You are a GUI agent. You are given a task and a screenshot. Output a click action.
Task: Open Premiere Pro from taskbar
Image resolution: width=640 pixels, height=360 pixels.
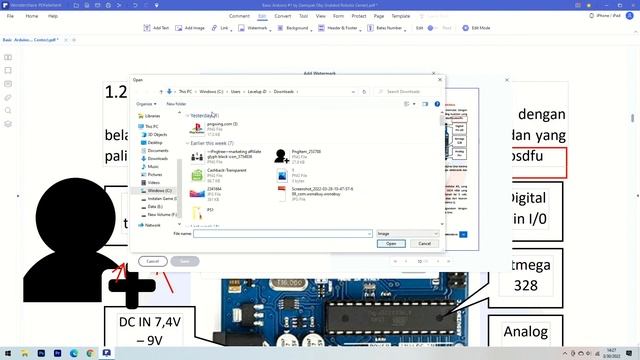point(58,353)
